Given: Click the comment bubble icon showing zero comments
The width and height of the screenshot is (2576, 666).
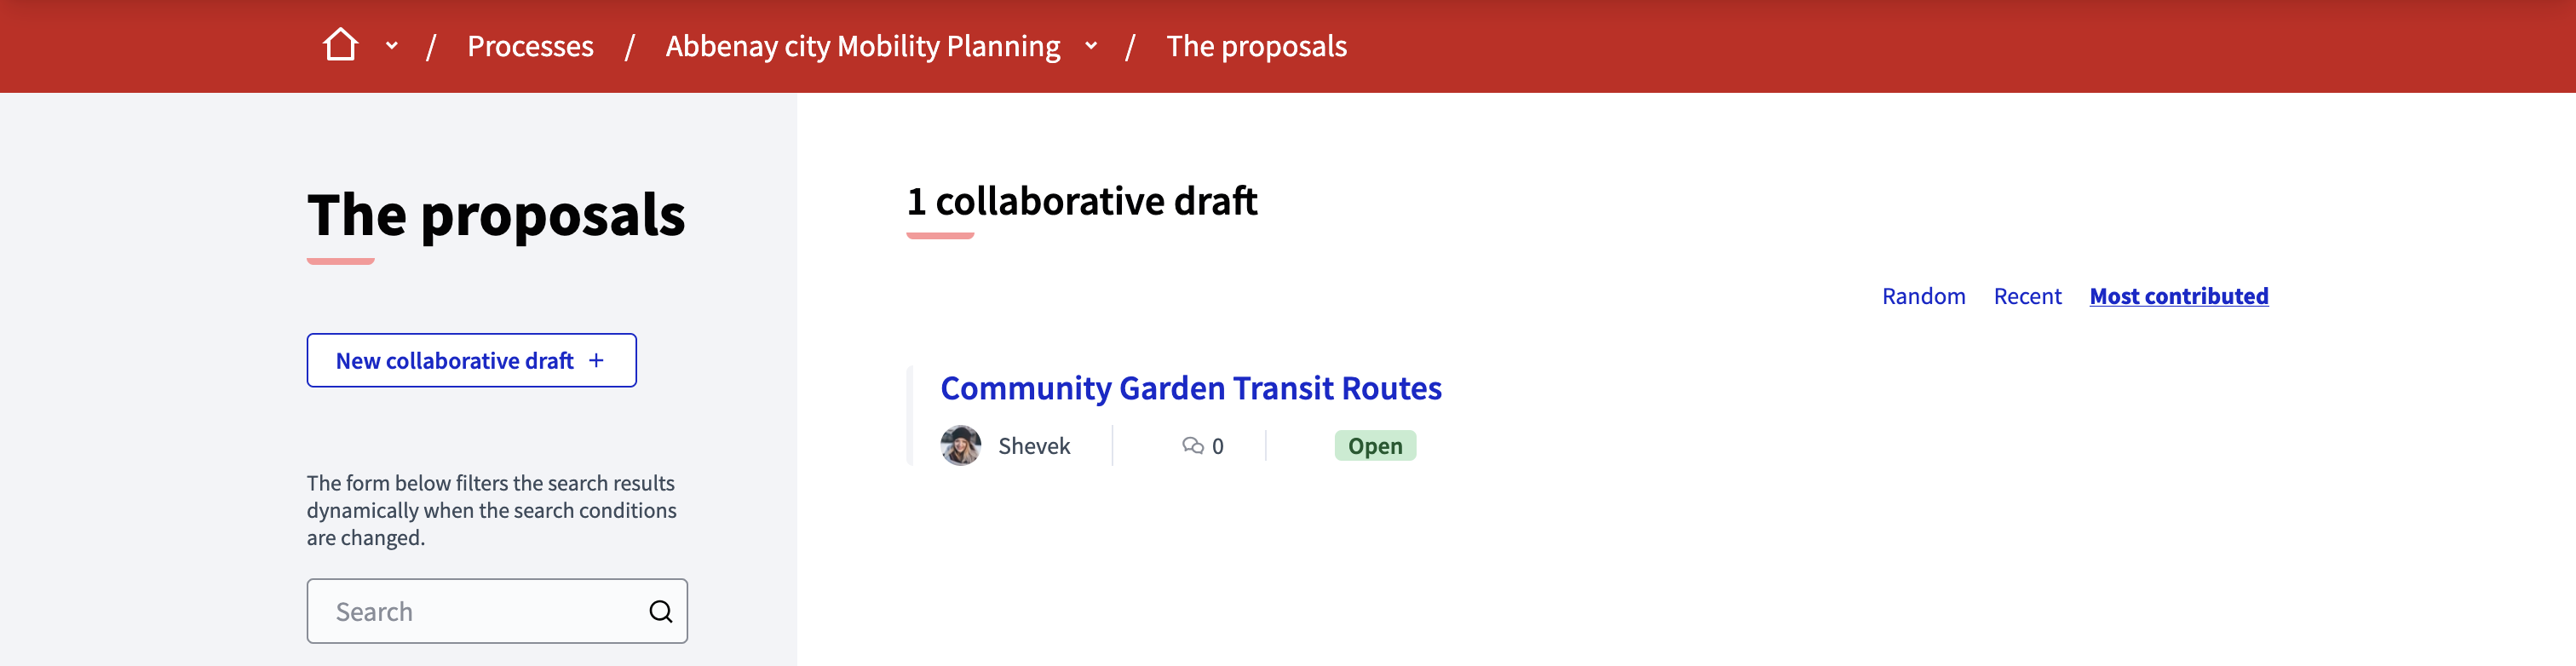Looking at the screenshot, I should tap(1194, 446).
